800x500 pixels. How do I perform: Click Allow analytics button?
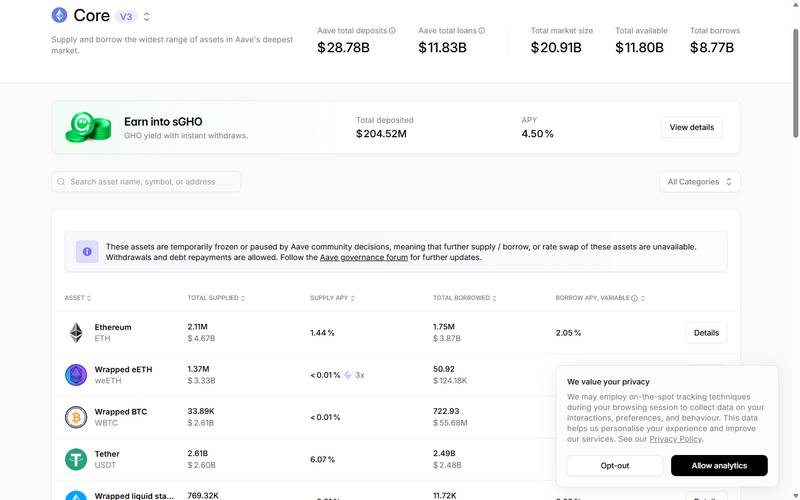(719, 465)
